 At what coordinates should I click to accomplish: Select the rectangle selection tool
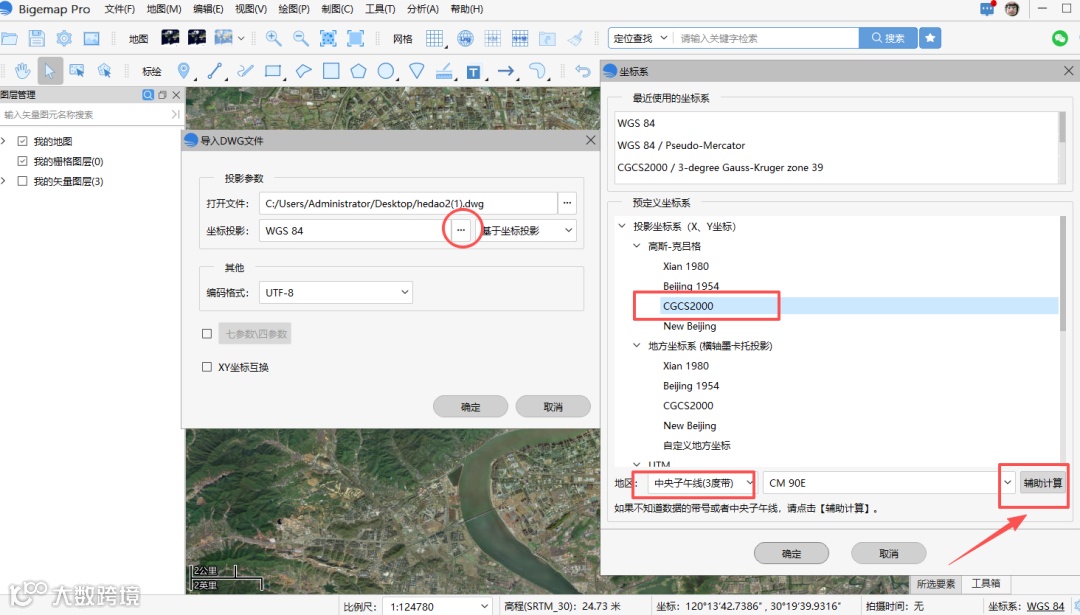[x=76, y=70]
